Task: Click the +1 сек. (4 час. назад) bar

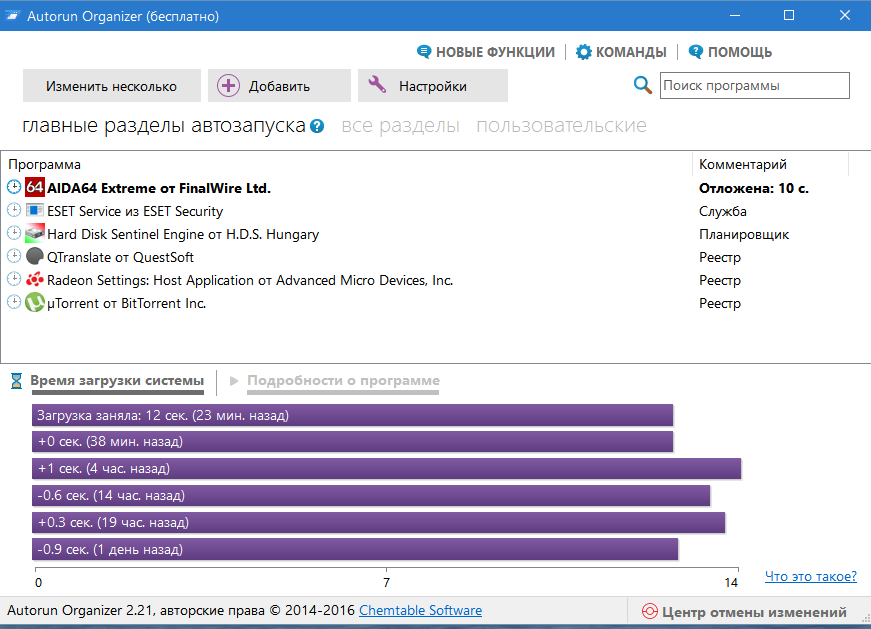Action: pos(387,468)
